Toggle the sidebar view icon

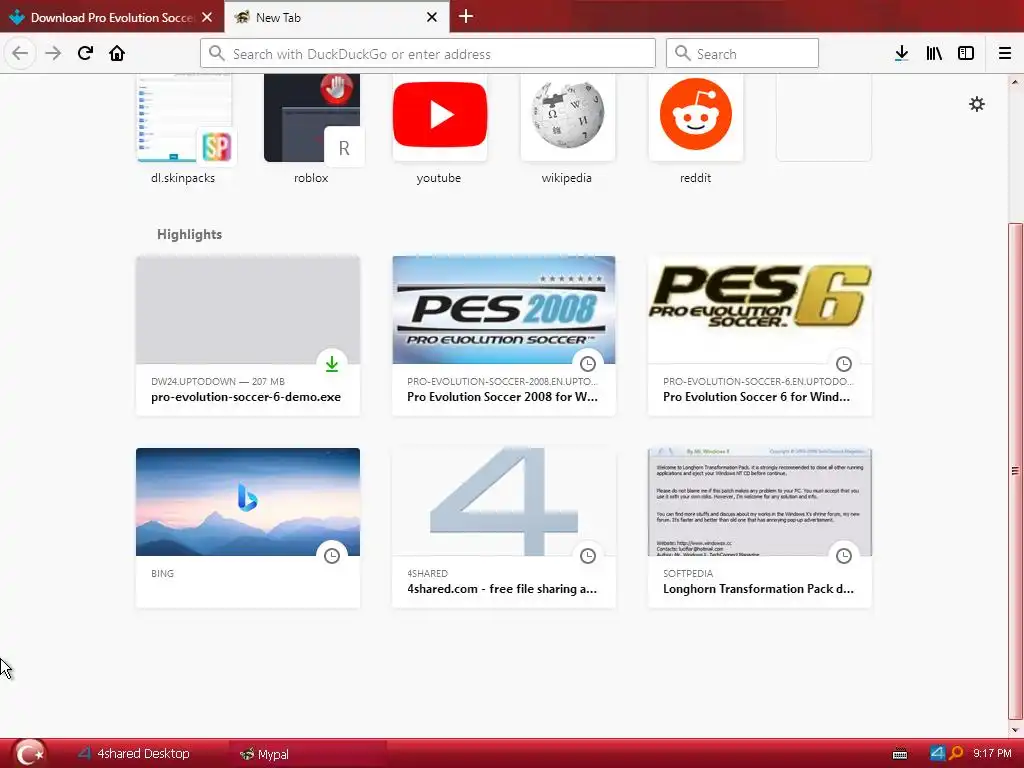pyautogui.click(x=966, y=54)
